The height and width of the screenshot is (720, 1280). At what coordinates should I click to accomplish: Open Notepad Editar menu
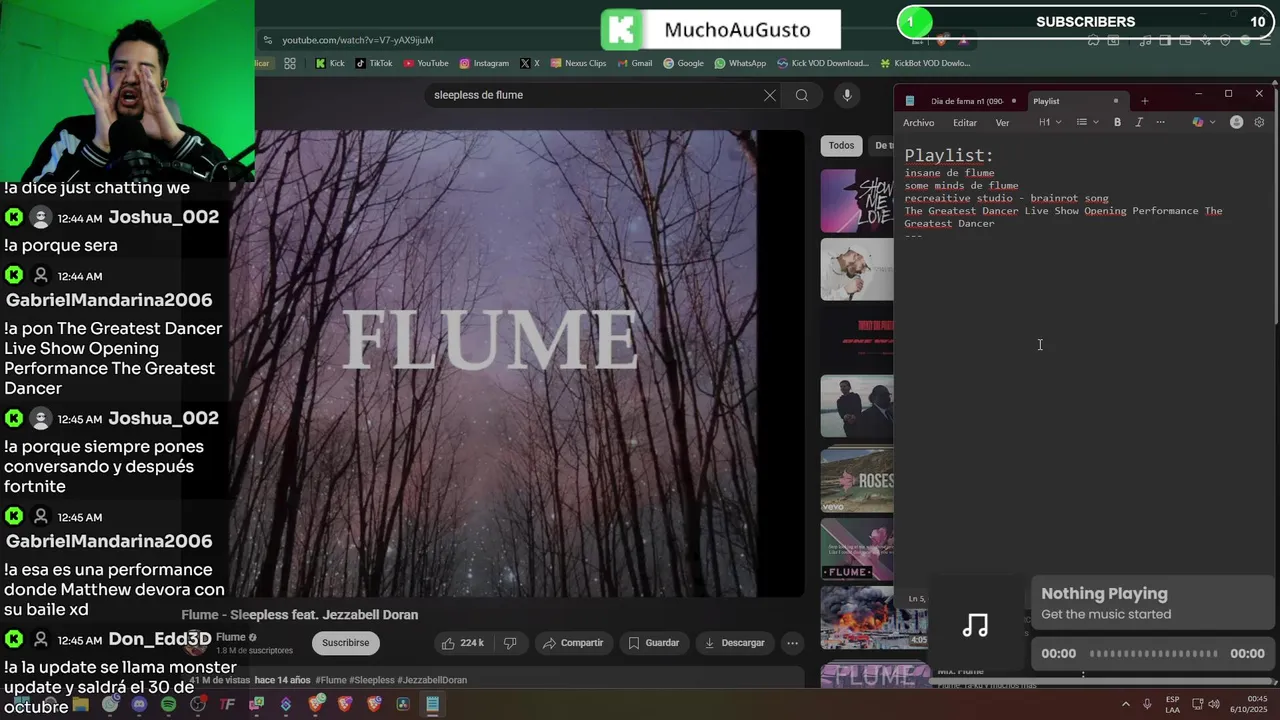coord(965,123)
